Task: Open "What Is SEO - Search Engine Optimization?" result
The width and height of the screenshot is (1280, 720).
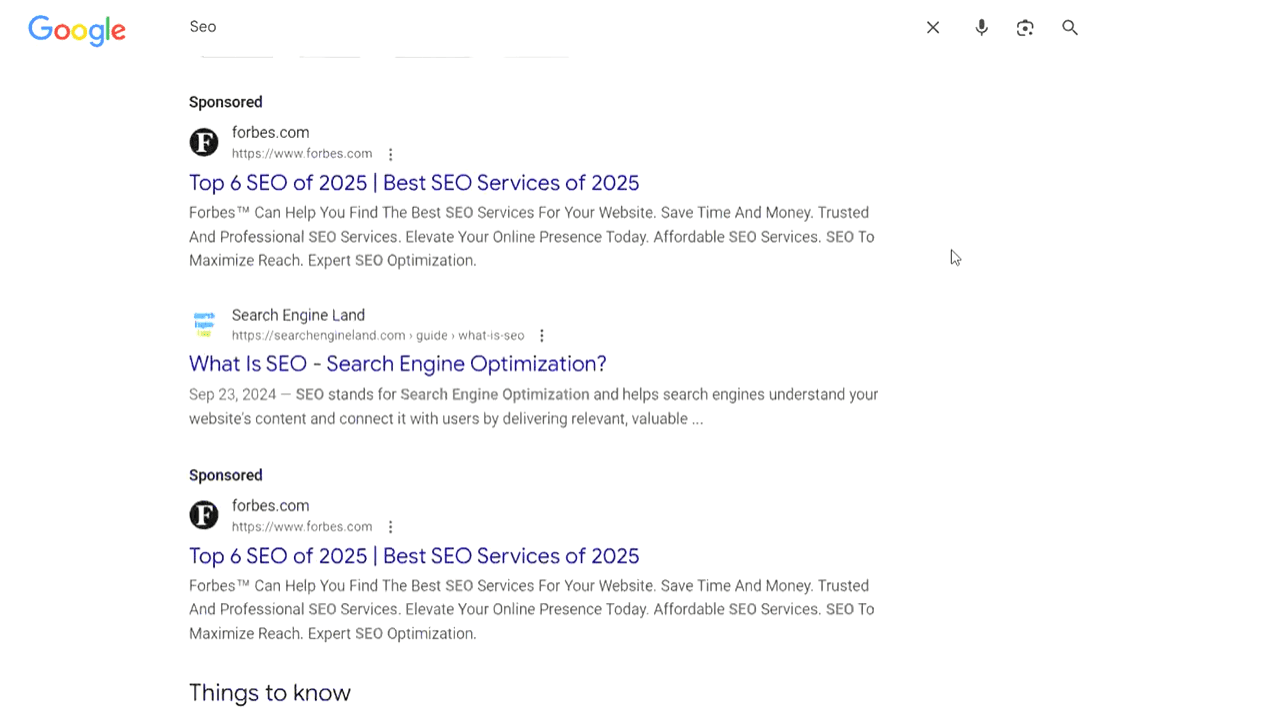Action: [x=397, y=364]
